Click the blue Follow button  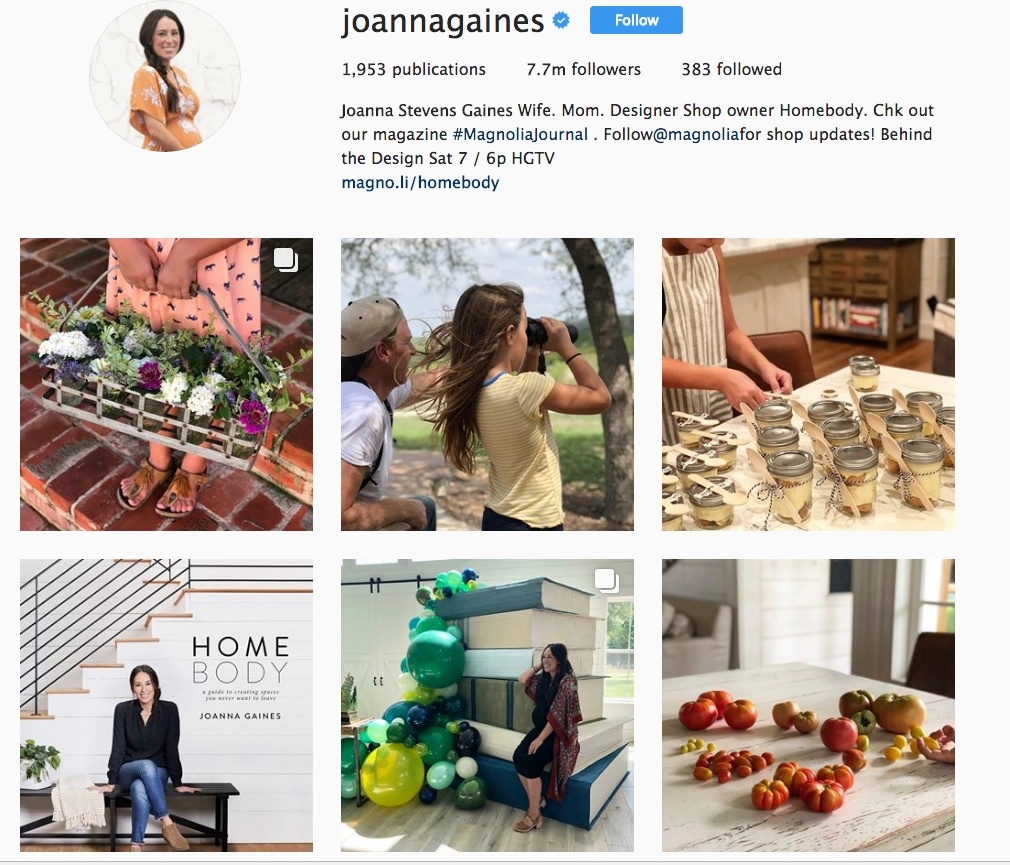coord(636,20)
